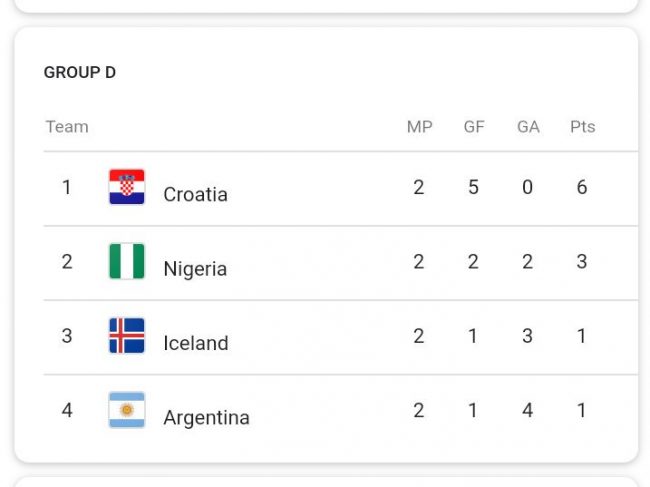Select the Iceland team name
The width and height of the screenshot is (650, 487).
196,343
